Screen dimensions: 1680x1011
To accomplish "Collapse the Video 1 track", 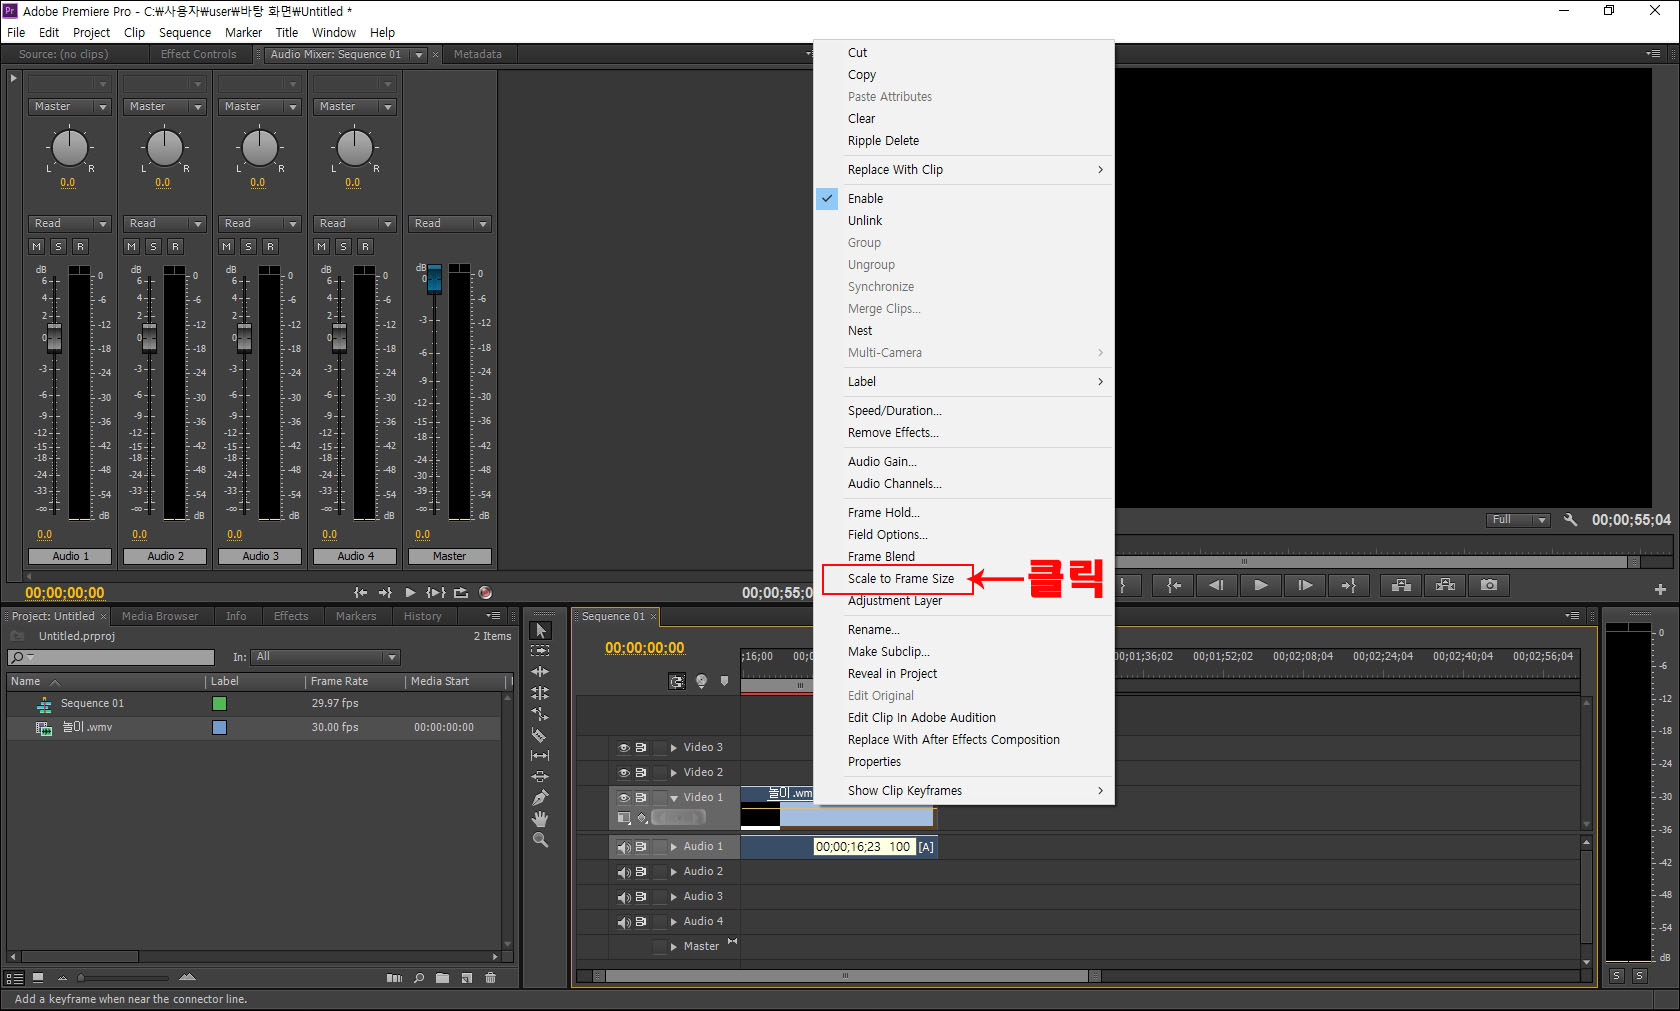I will [673, 798].
